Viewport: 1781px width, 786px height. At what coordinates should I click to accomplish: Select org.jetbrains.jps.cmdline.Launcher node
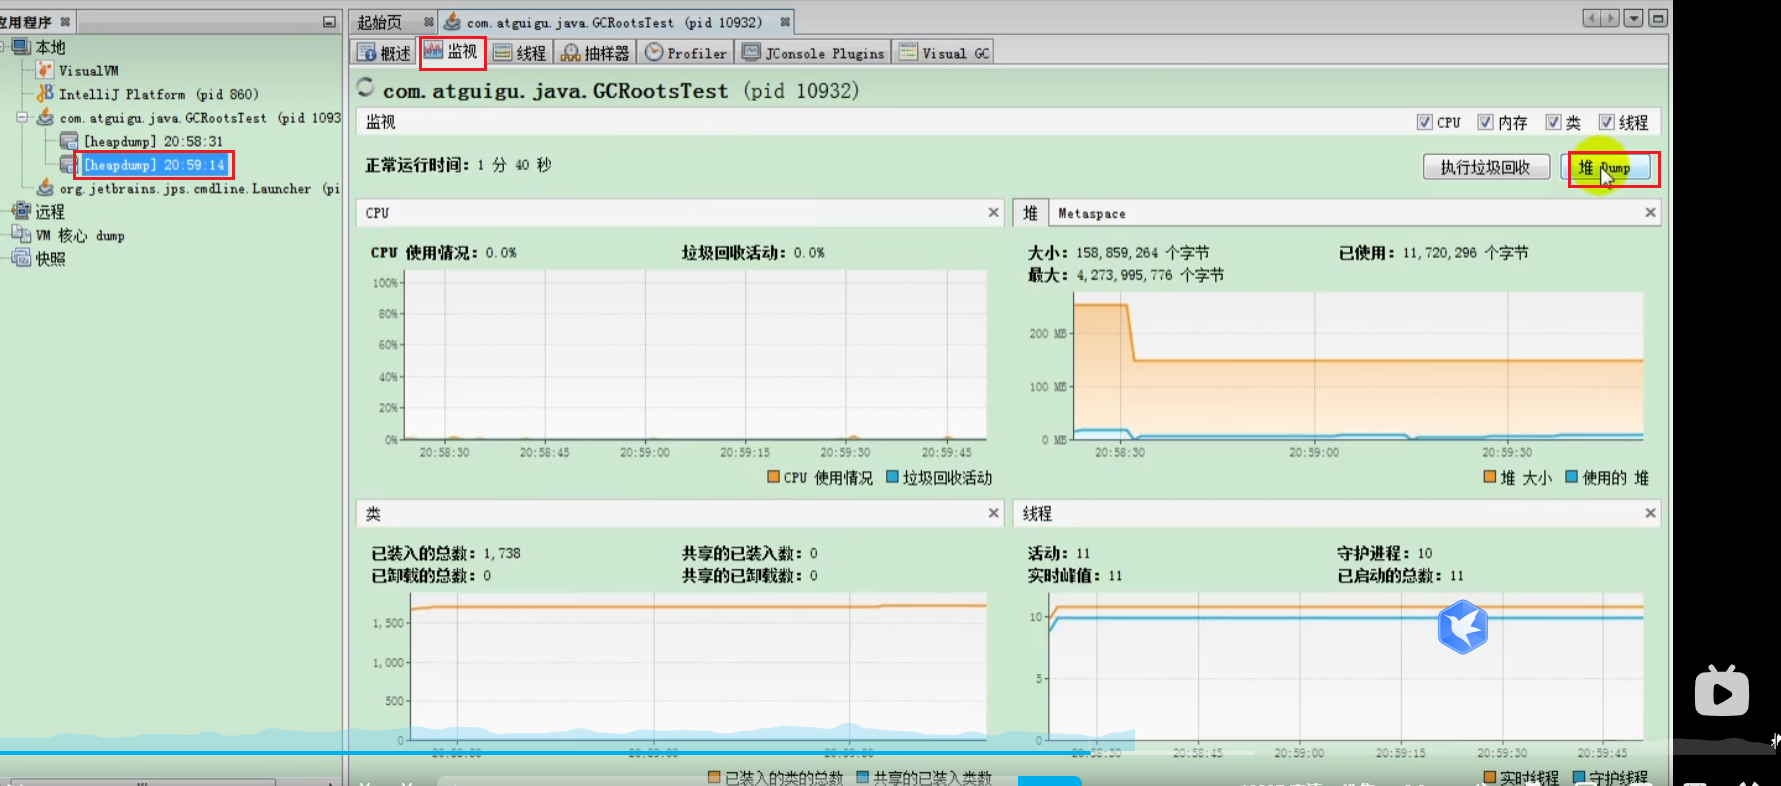tap(199, 188)
